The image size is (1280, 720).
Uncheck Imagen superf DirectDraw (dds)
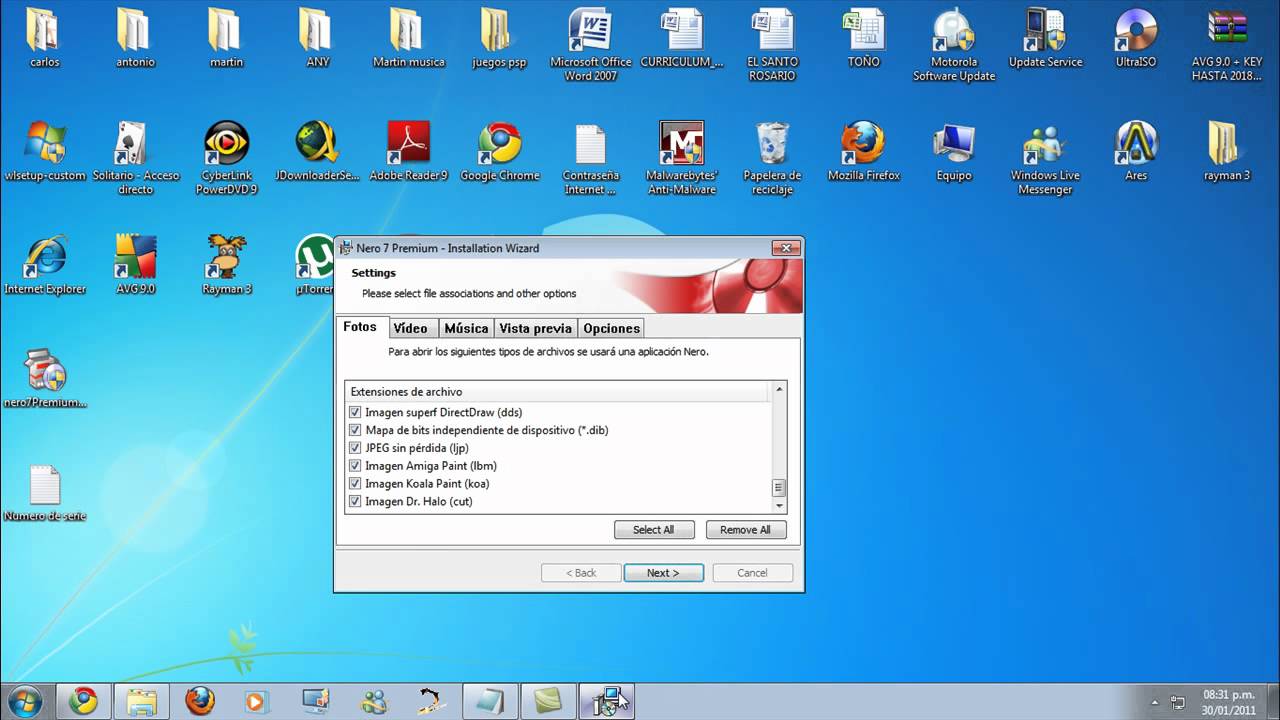[x=355, y=412]
